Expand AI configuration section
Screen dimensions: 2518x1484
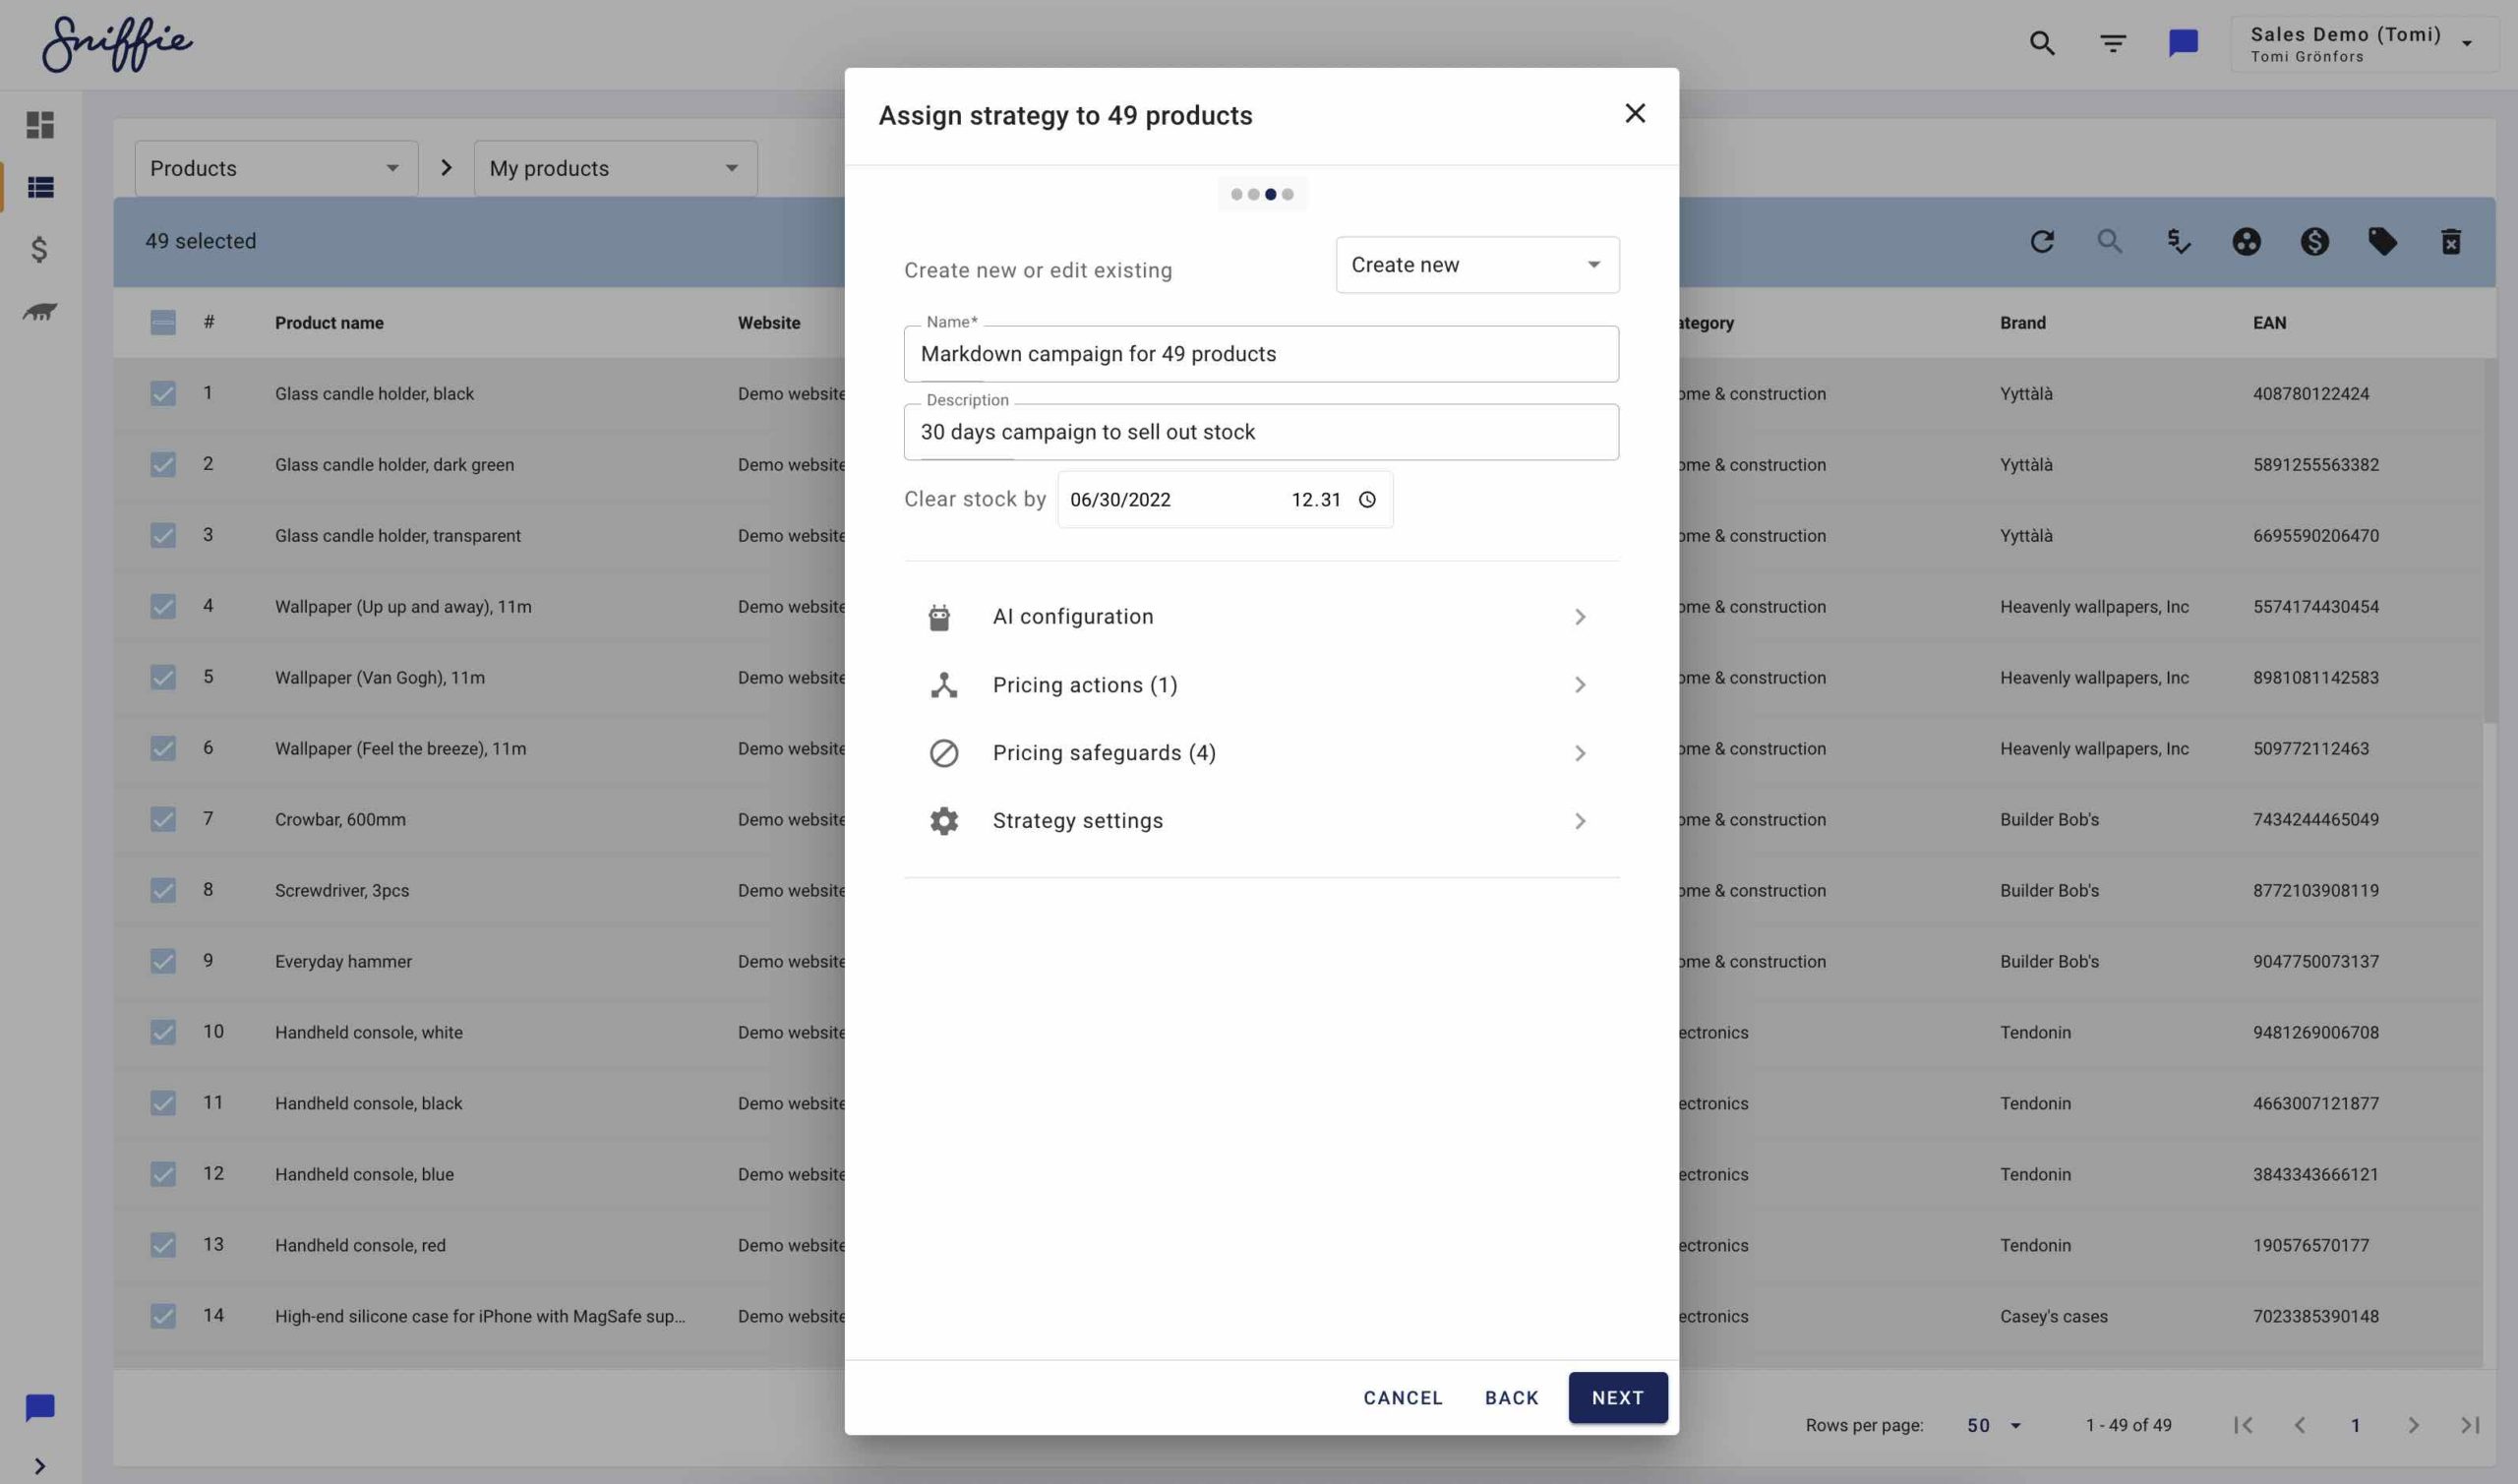click(1261, 617)
